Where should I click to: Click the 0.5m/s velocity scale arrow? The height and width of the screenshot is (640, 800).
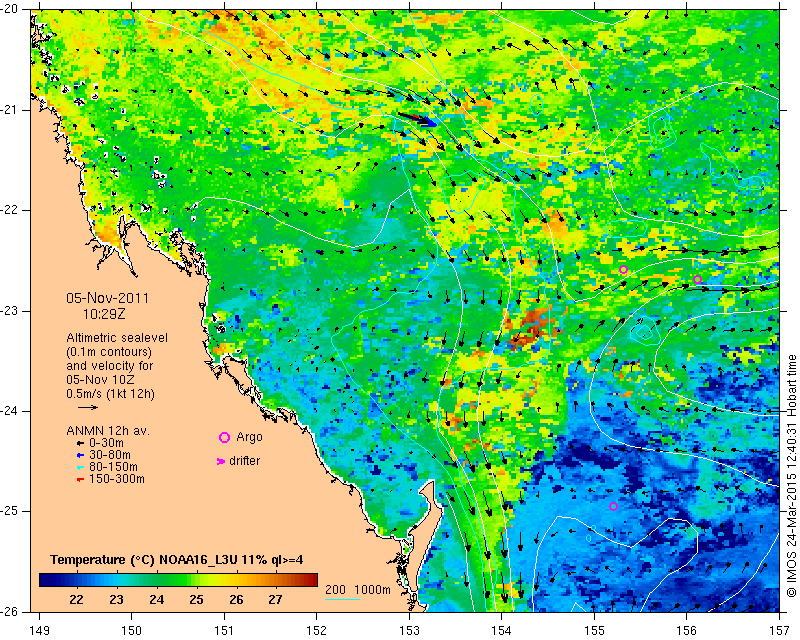coord(88,407)
